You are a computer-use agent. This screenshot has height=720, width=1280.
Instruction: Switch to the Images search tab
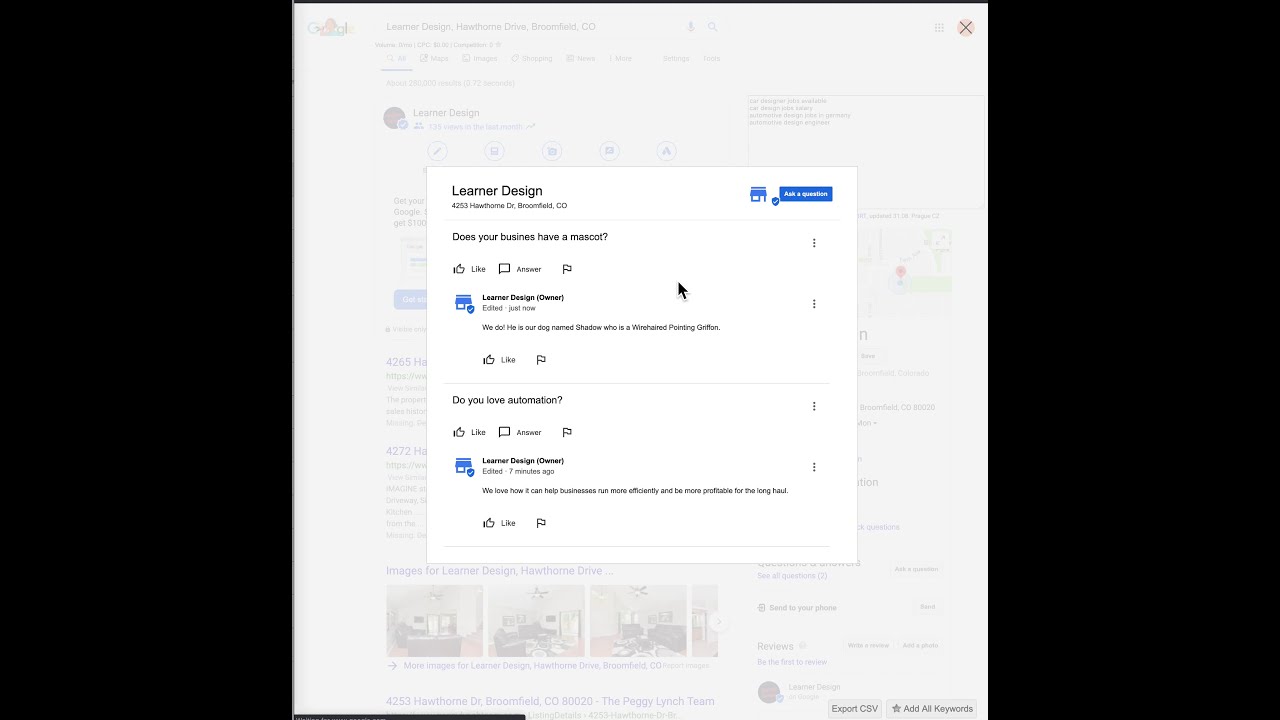pos(480,59)
